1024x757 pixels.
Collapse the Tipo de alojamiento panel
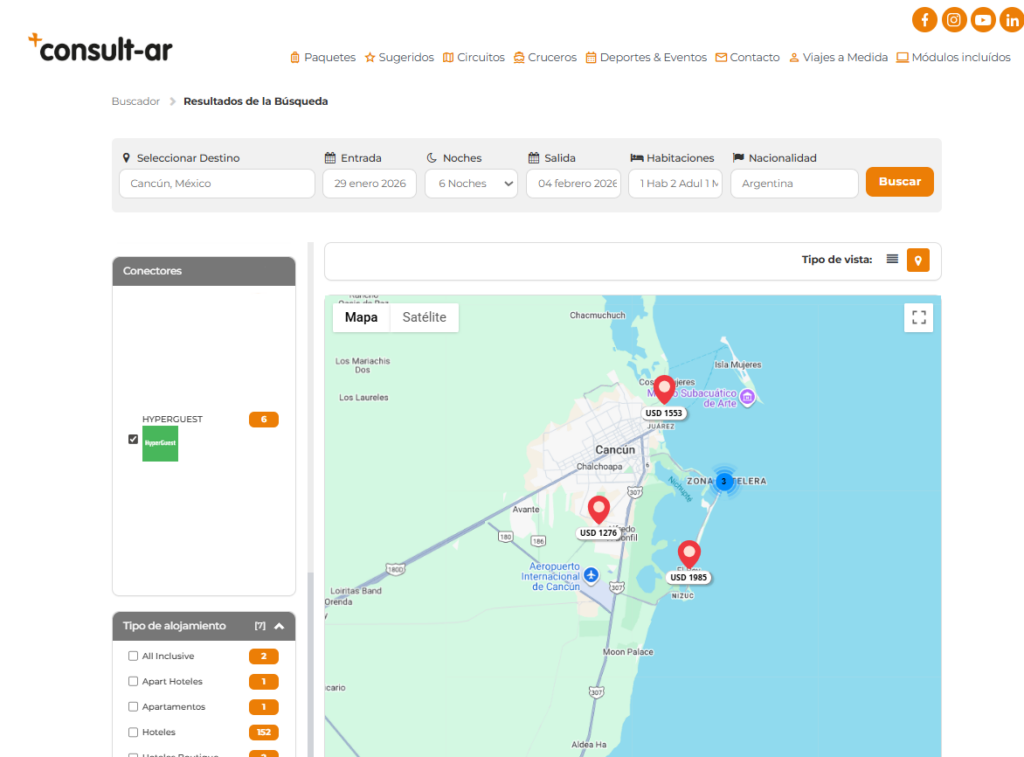tap(279, 626)
